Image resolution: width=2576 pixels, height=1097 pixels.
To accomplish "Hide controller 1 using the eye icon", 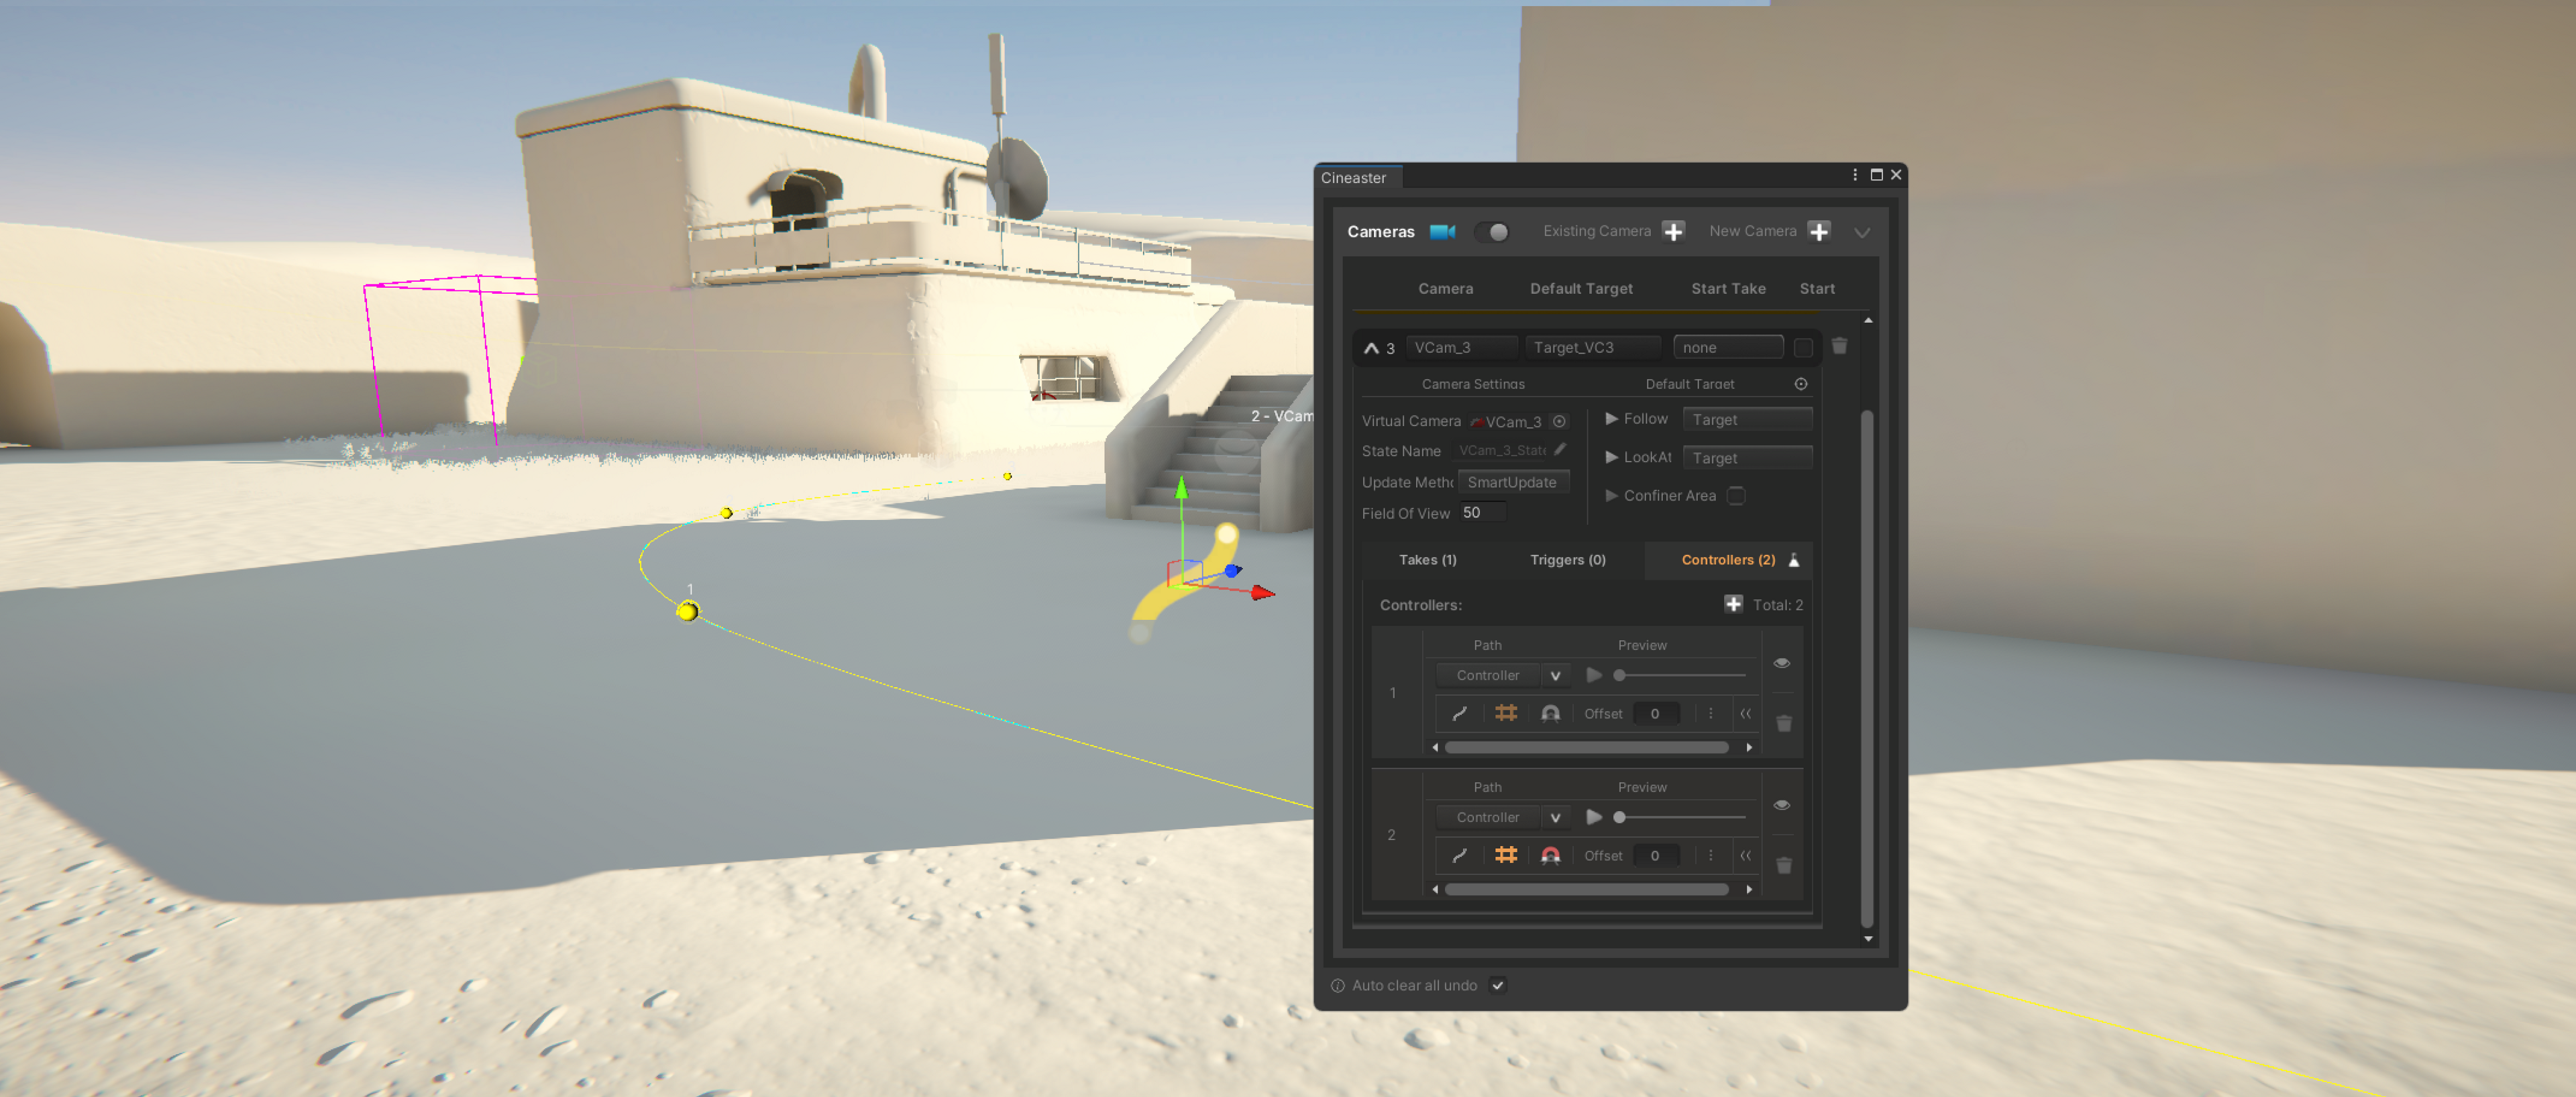I will tap(1781, 663).
